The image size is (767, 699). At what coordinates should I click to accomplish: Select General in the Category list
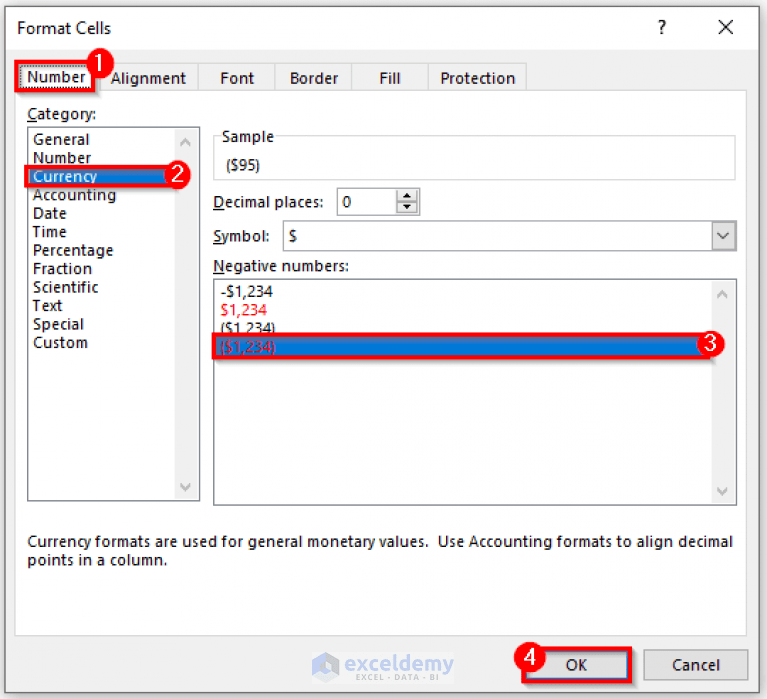coord(101,139)
